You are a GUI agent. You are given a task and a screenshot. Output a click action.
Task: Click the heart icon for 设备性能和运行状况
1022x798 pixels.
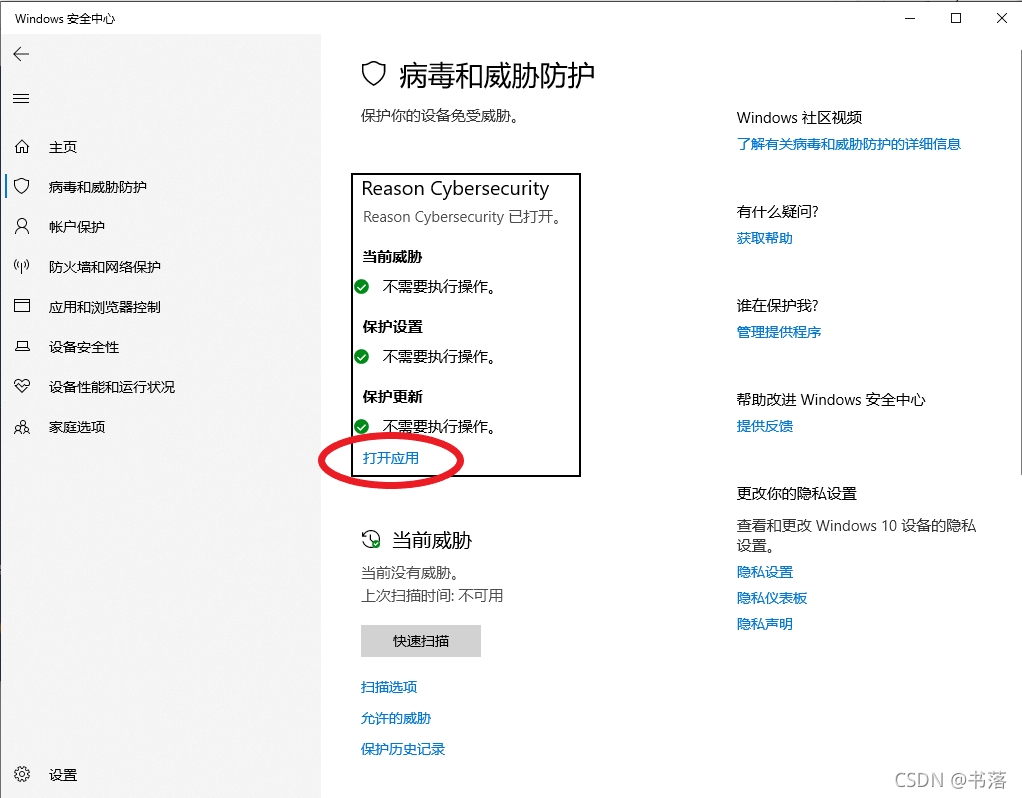point(22,386)
